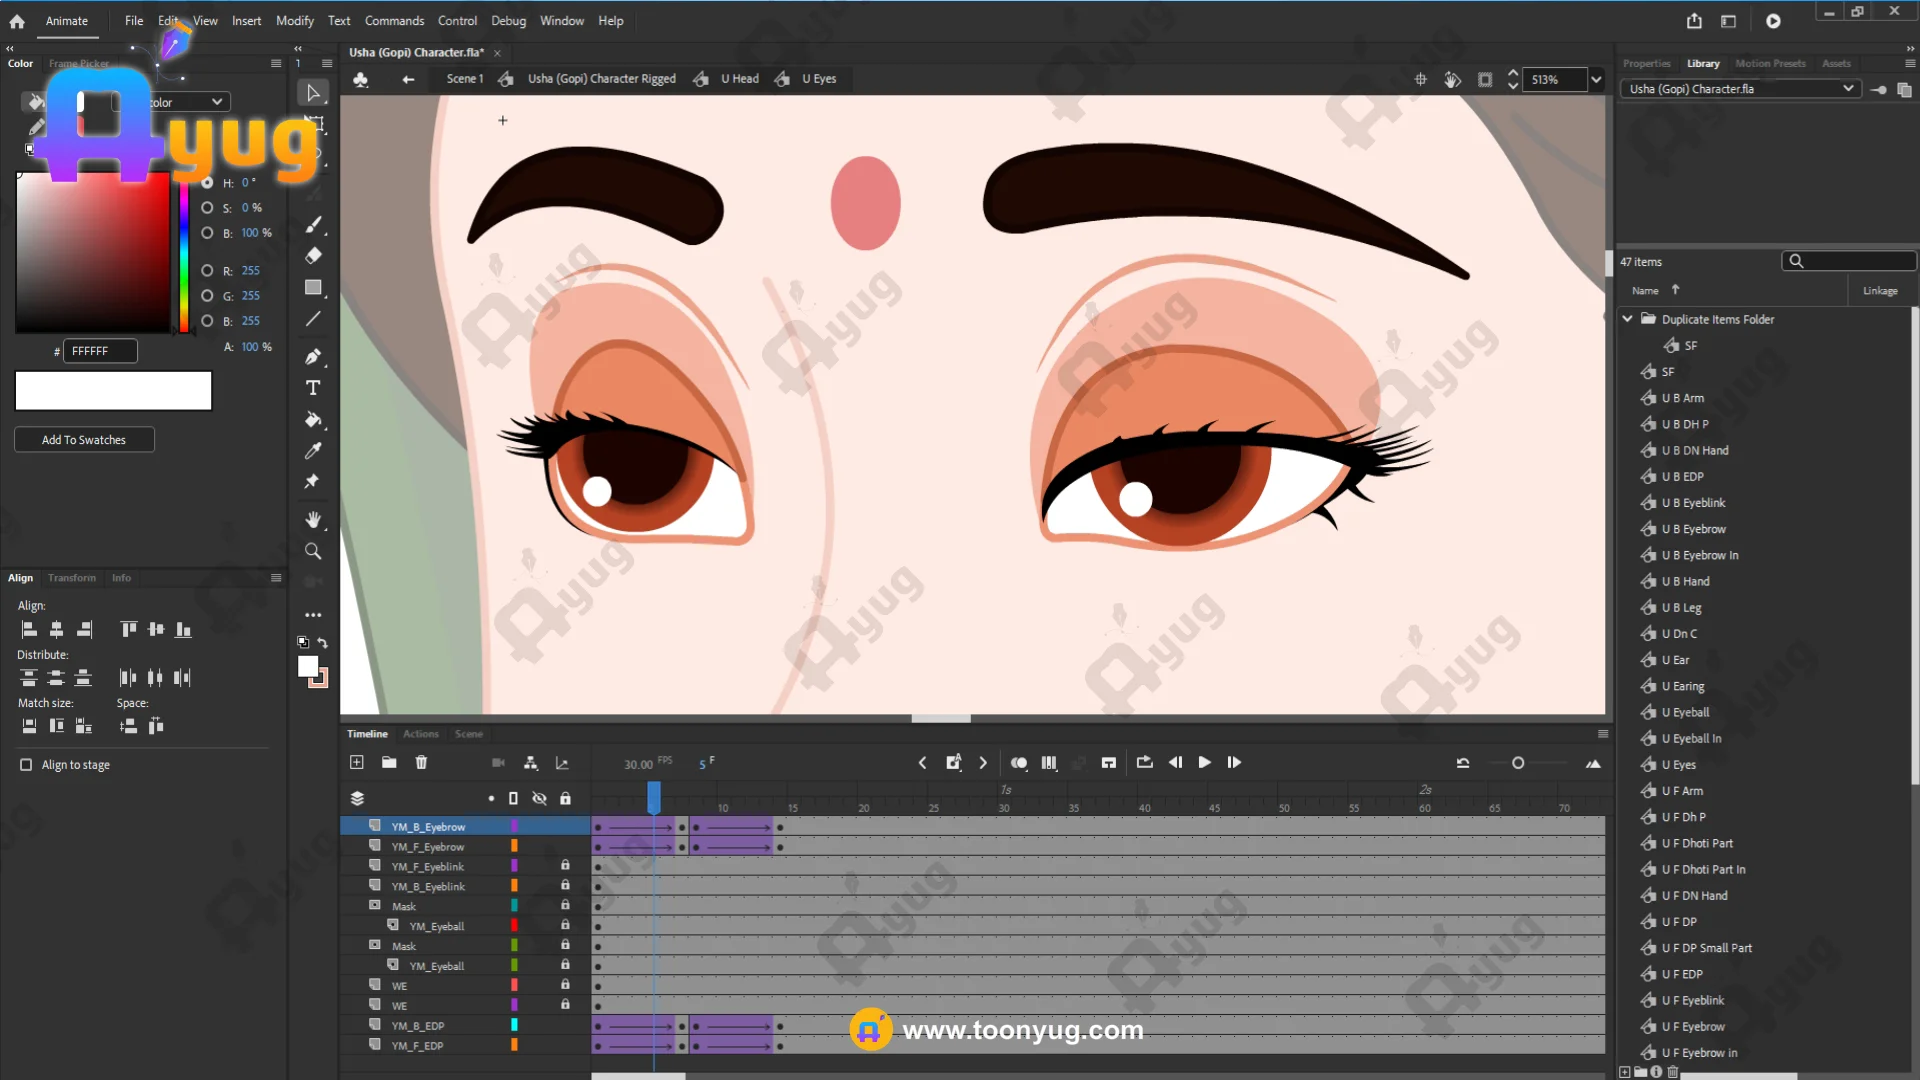1920x1080 pixels.
Task: Go back to Scene 1 breadcrumb
Action: 464,79
